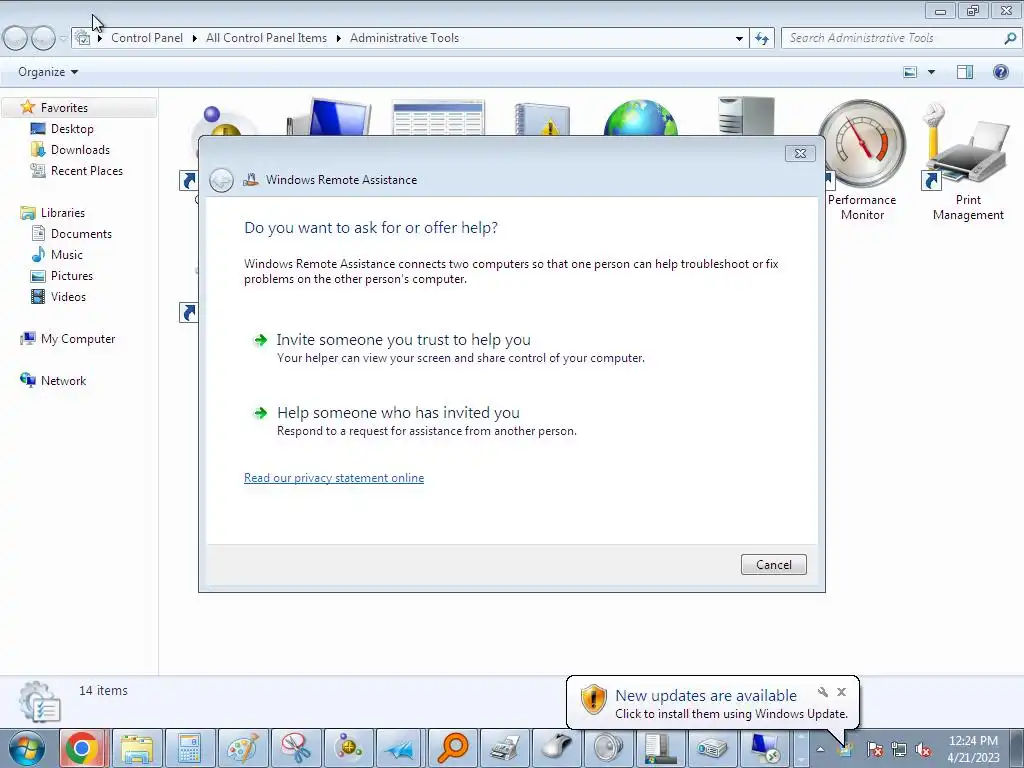Open the Print Management shortcut
The width and height of the screenshot is (1024, 768).
(968, 160)
